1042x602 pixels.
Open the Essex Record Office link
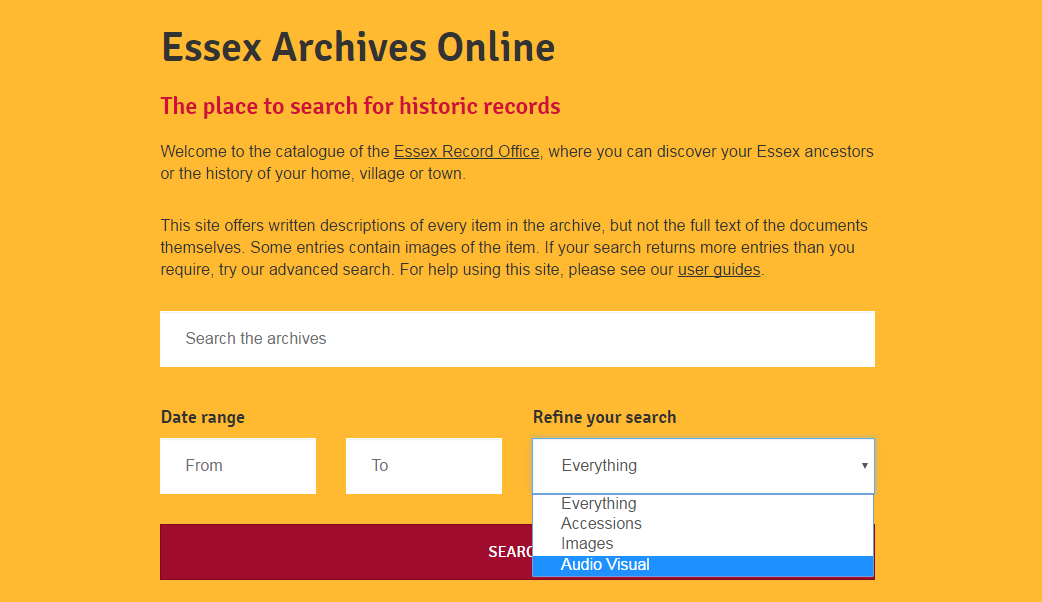coord(466,152)
